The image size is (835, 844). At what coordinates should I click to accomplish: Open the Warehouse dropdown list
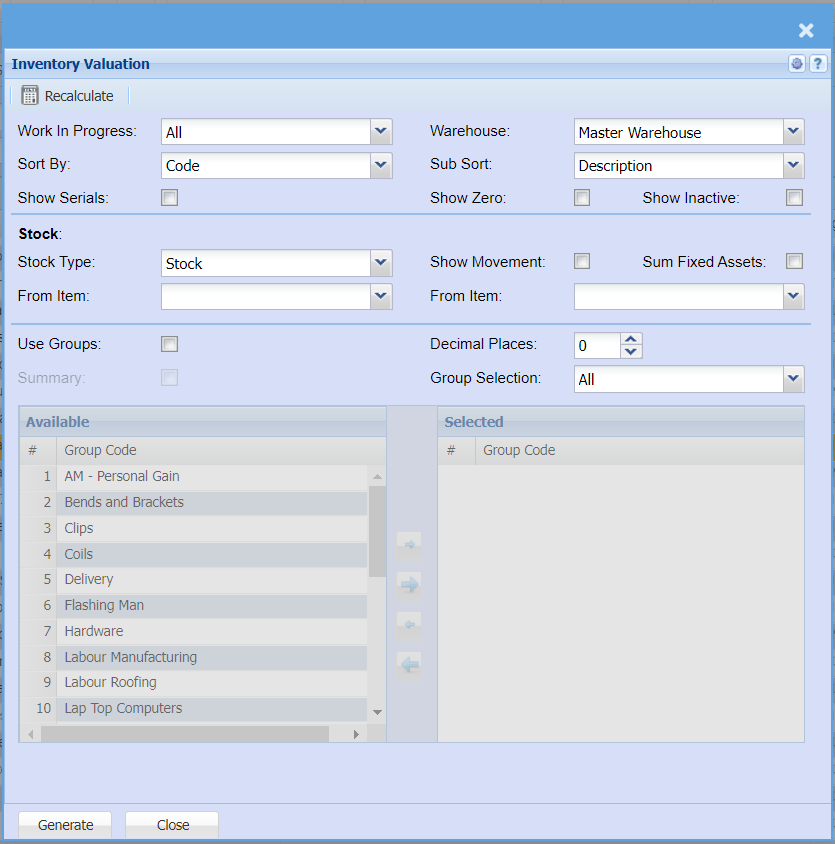(793, 132)
